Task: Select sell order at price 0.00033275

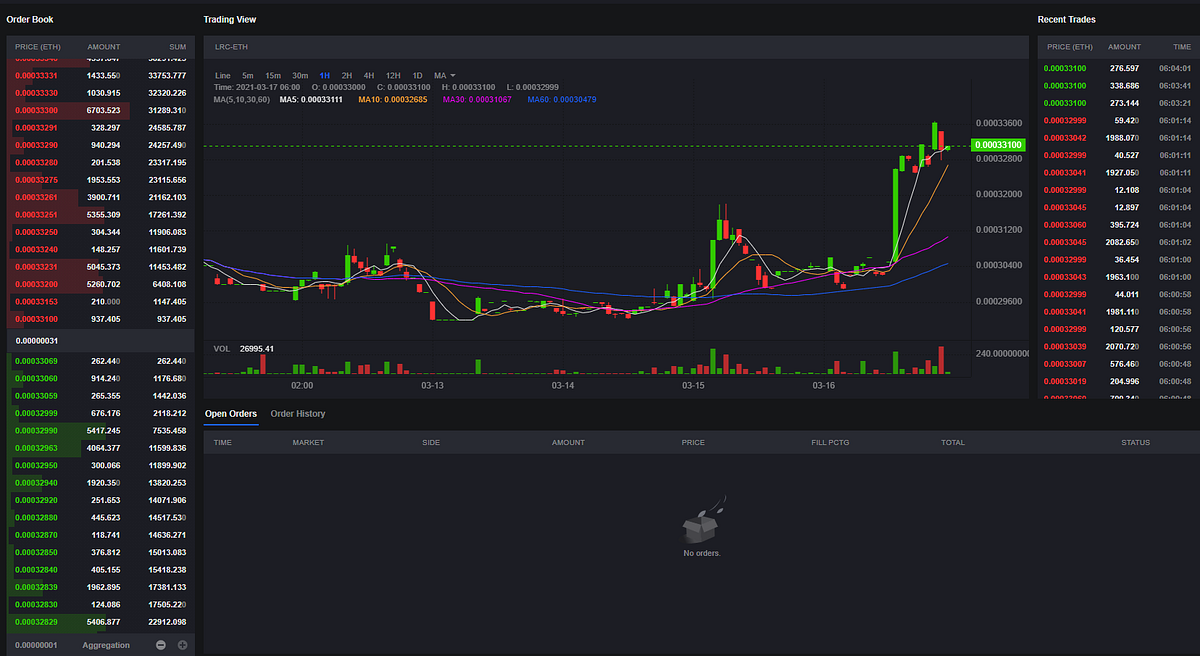Action: point(101,180)
